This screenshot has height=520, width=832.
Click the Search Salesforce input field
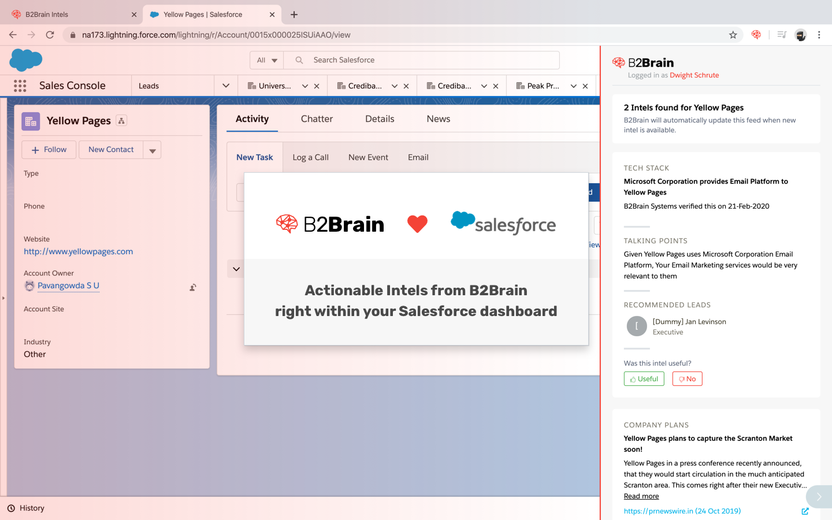coord(422,60)
